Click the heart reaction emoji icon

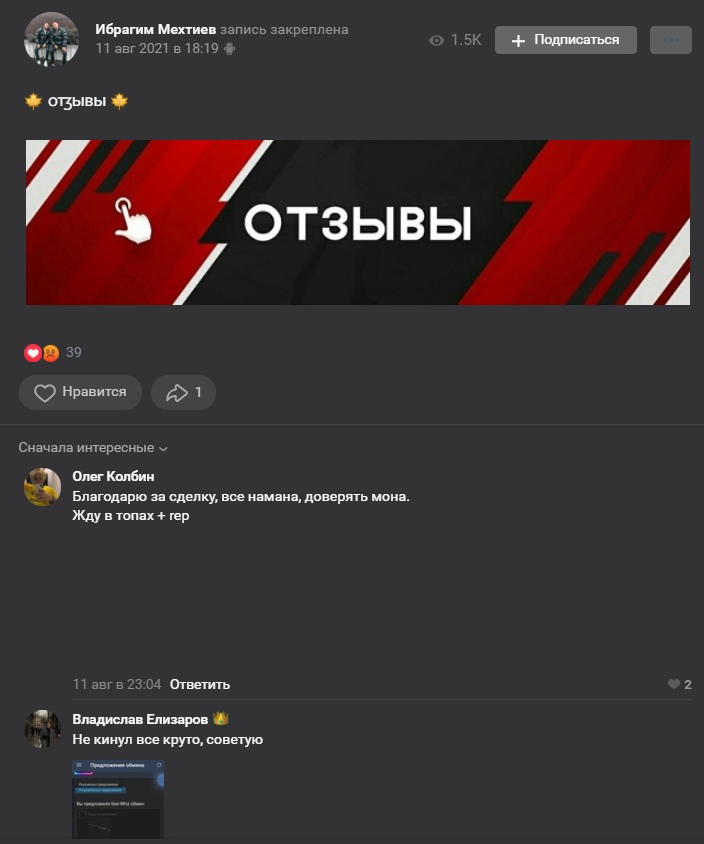[x=33, y=353]
